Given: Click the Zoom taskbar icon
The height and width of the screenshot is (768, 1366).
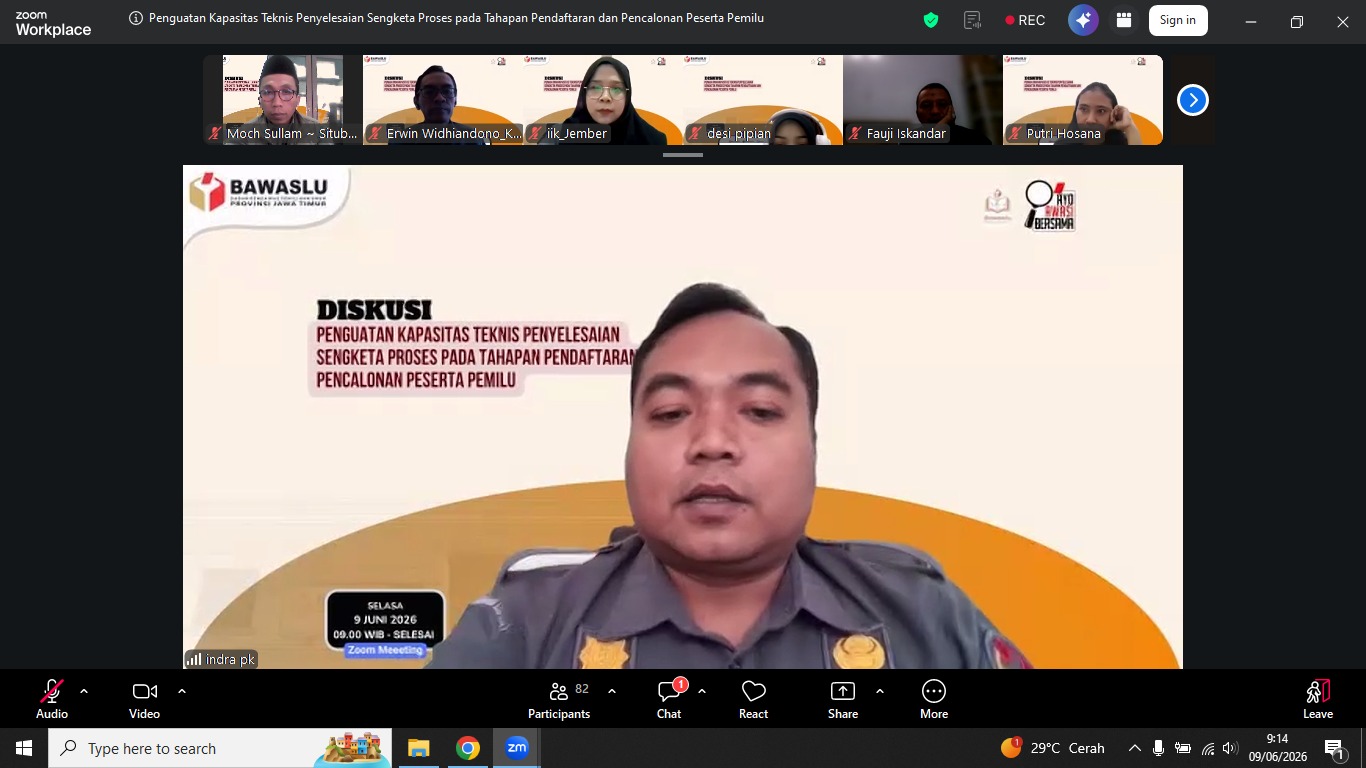Looking at the screenshot, I should tap(516, 748).
